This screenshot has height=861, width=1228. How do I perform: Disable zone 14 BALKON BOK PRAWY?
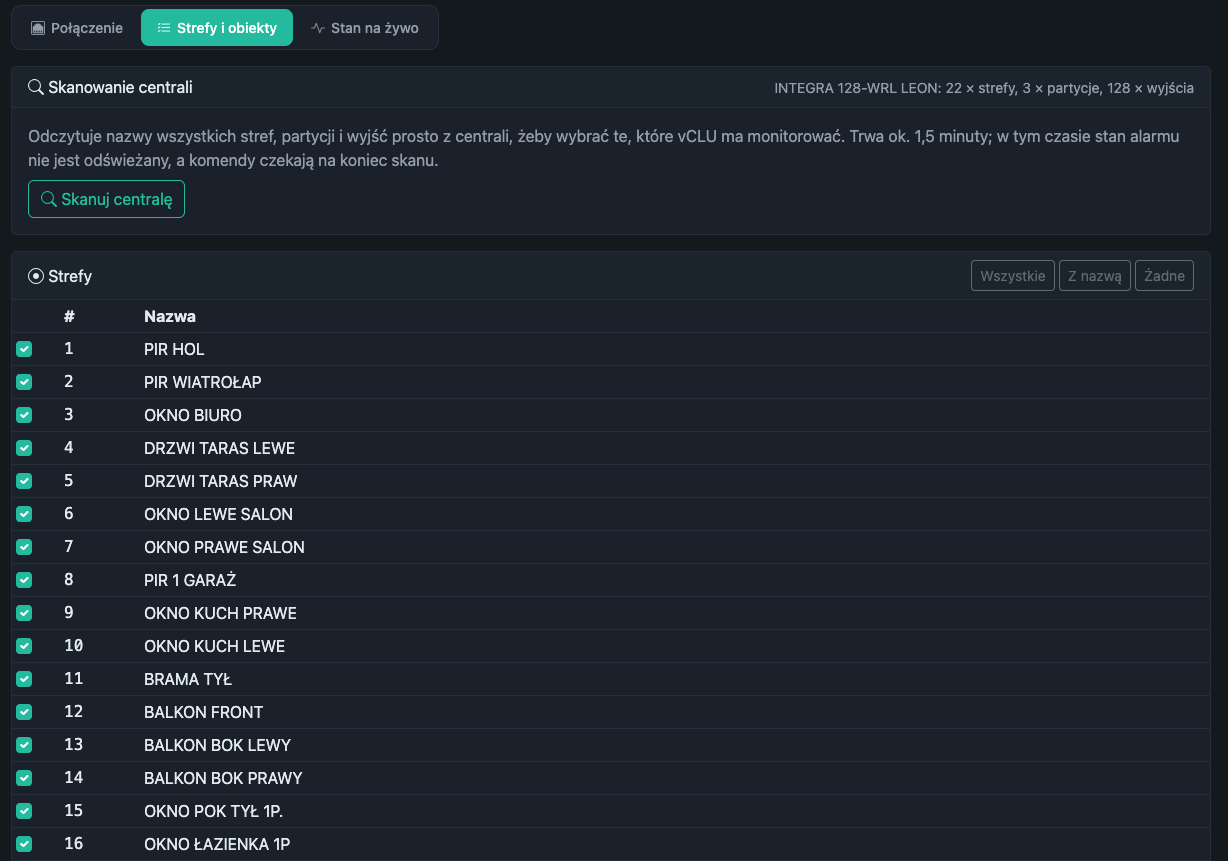point(24,778)
